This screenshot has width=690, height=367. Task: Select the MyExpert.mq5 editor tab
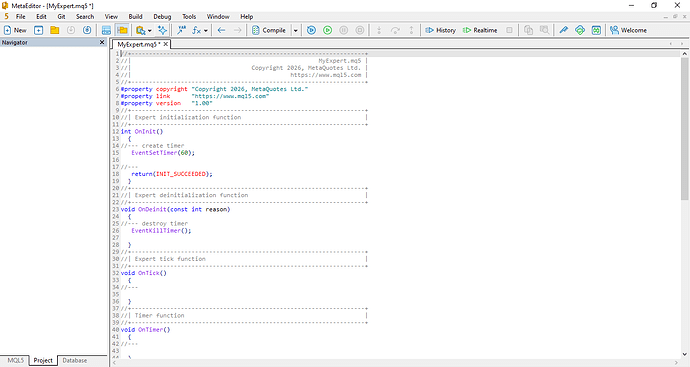138,44
